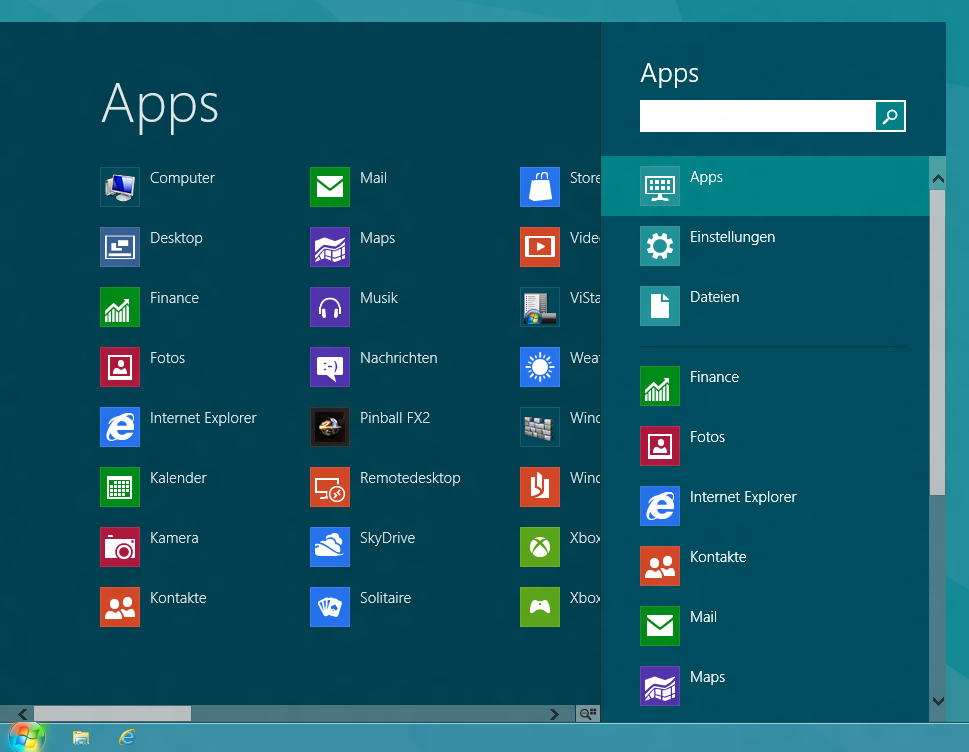Choose Mail in the search pane
Screen dimensions: 969x752
point(765,625)
